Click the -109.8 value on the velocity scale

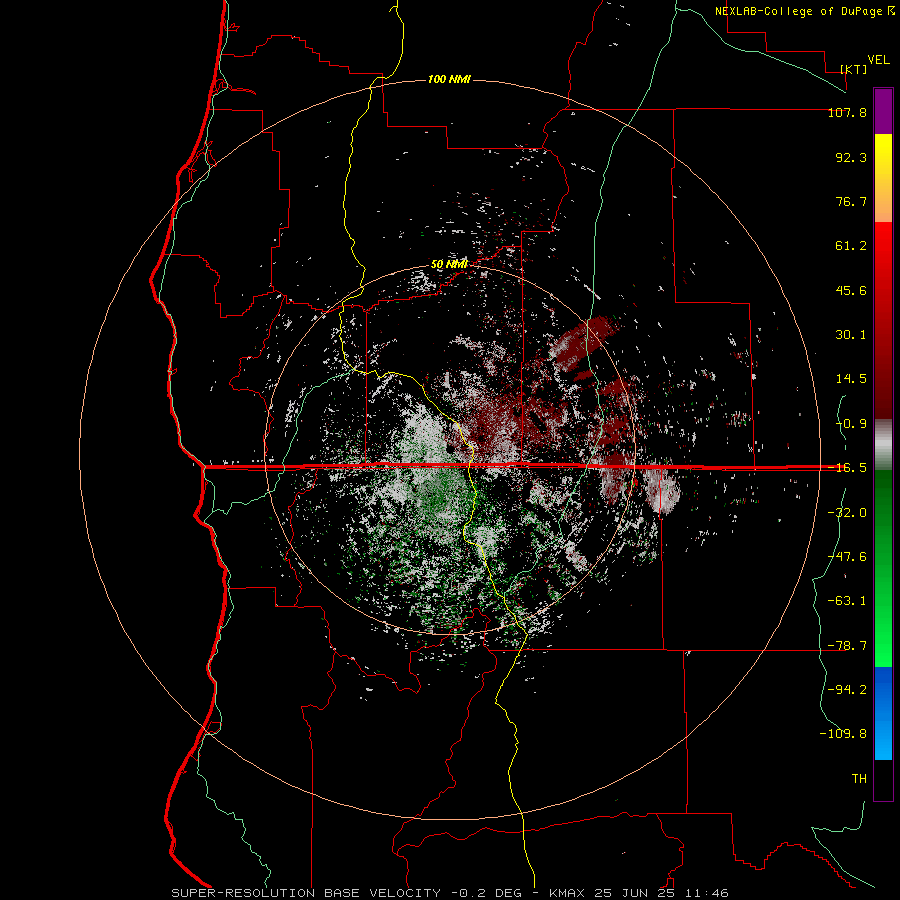[x=843, y=734]
